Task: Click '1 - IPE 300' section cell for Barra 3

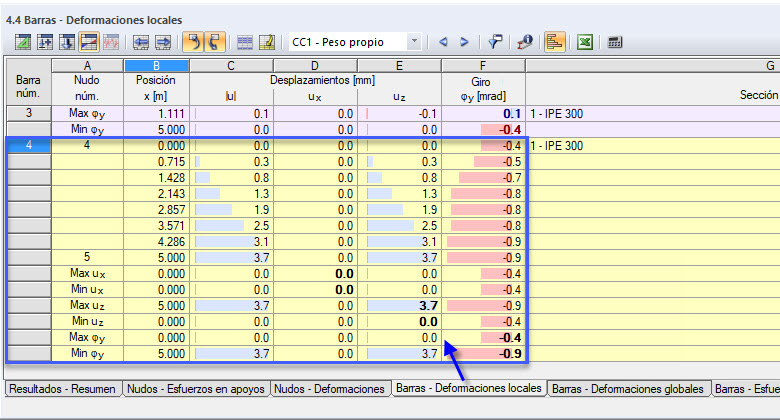Action: pyautogui.click(x=653, y=114)
